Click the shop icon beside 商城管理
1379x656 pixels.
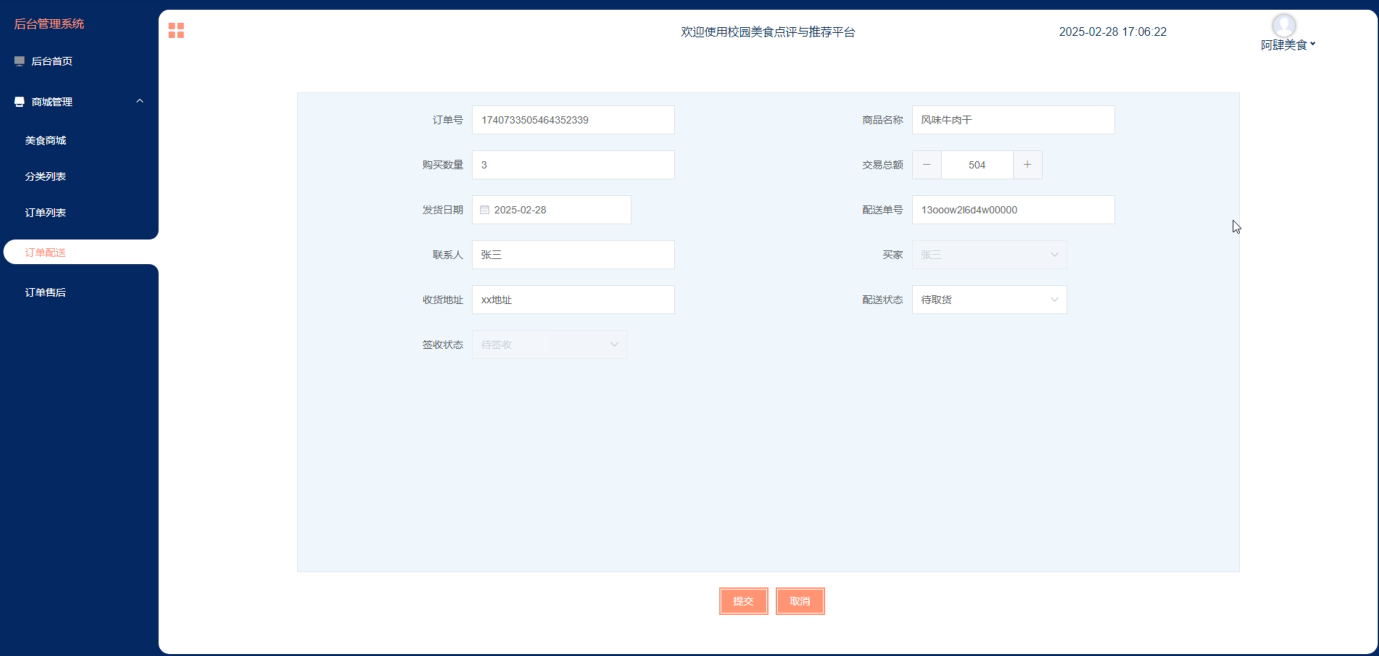(19, 102)
